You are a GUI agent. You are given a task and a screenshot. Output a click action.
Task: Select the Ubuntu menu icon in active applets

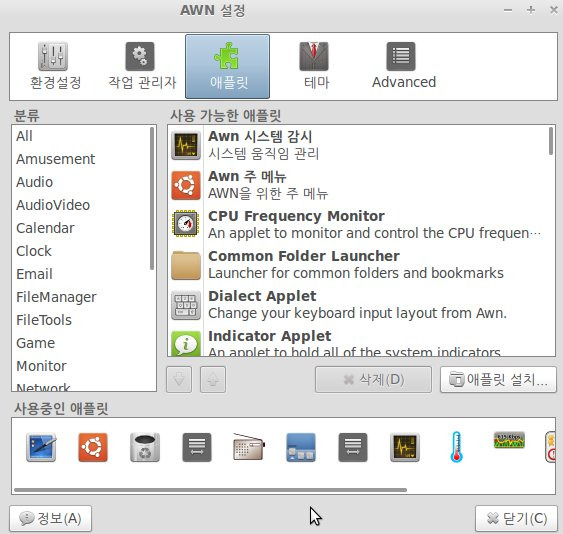[93, 447]
